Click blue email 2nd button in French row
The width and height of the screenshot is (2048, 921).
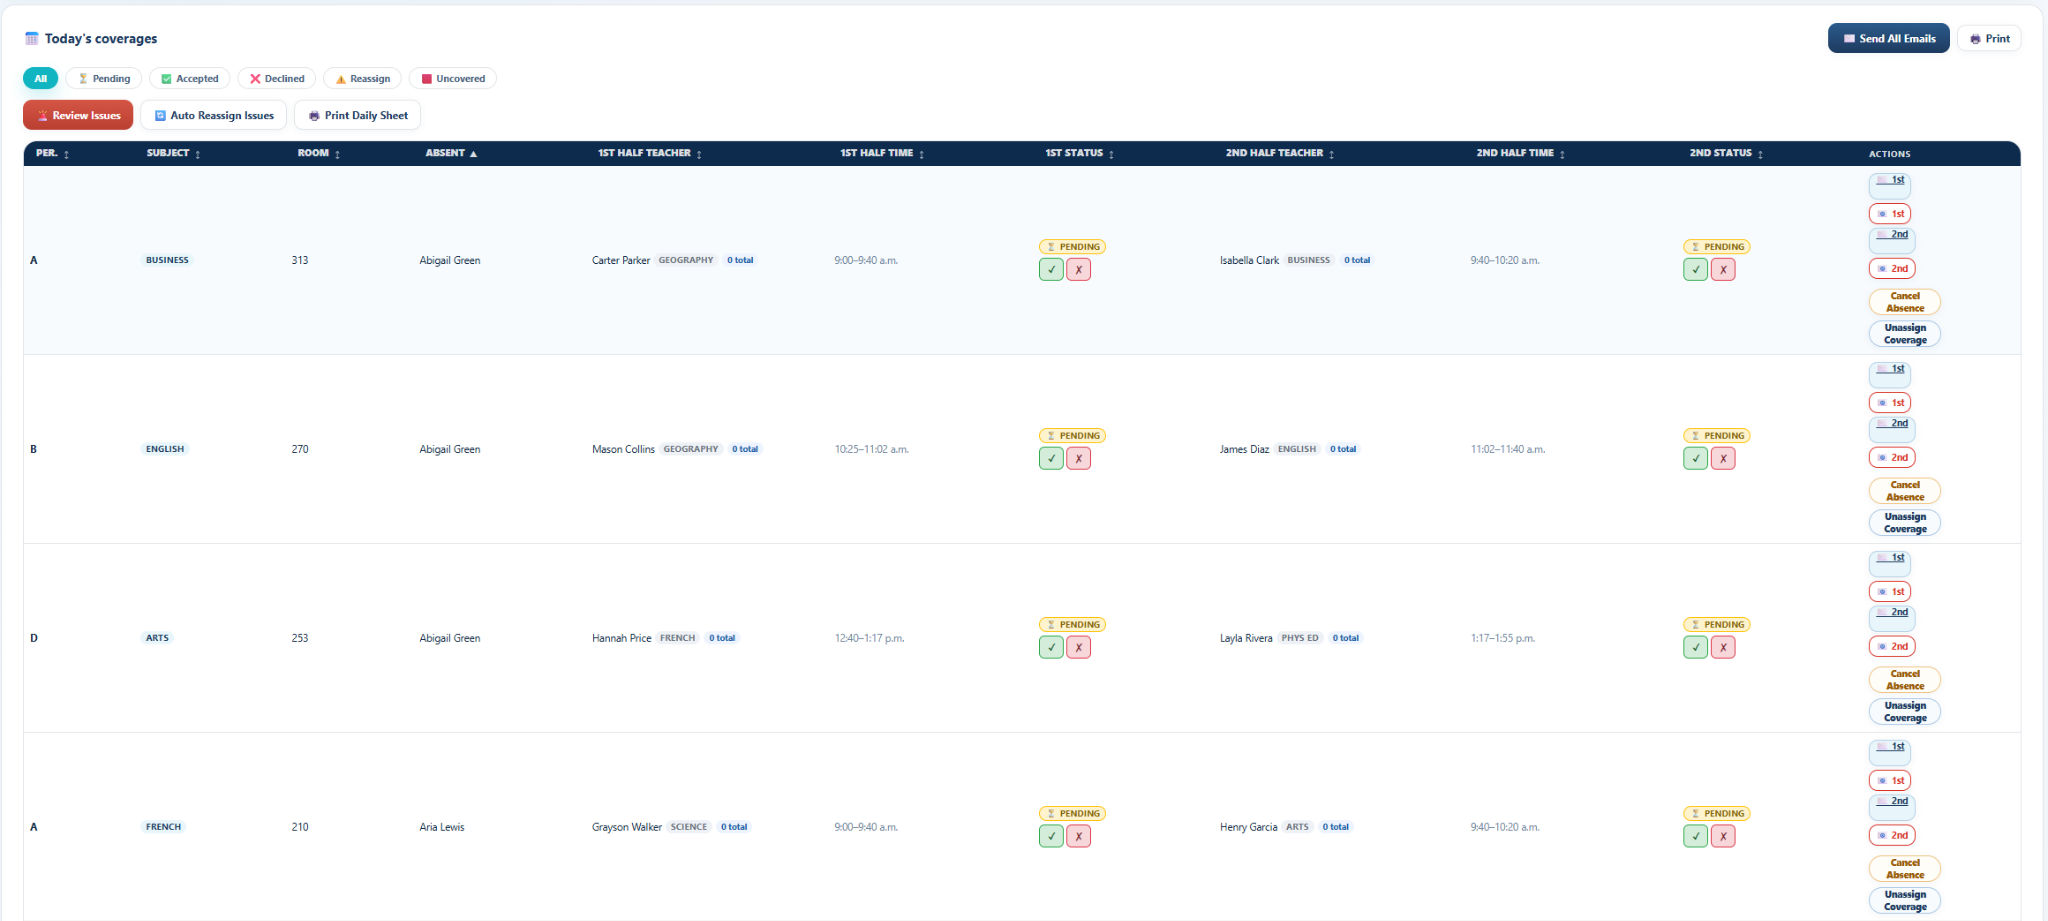(x=1891, y=807)
